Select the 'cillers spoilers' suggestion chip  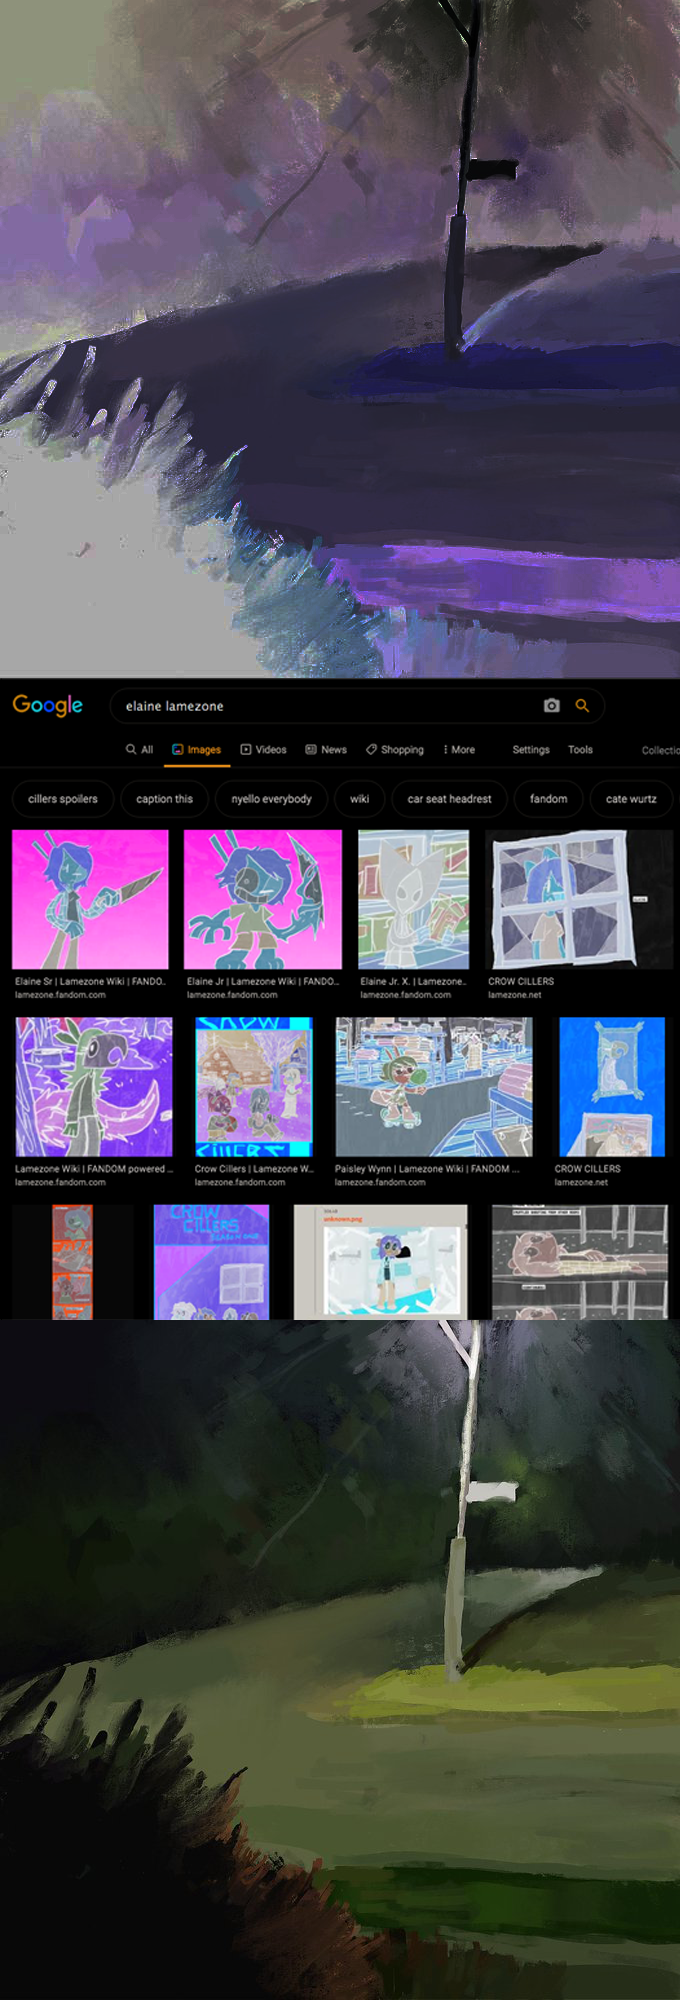pos(63,799)
